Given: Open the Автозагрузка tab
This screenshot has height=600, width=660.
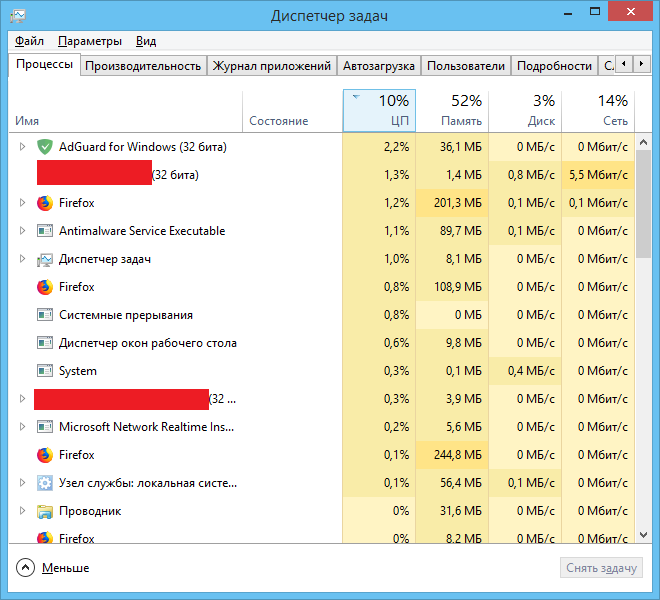Looking at the screenshot, I should (x=379, y=66).
